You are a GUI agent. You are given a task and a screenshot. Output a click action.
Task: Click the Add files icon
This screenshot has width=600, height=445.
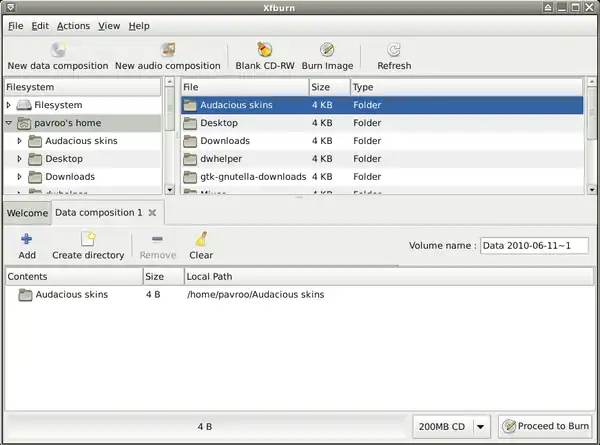[27, 239]
